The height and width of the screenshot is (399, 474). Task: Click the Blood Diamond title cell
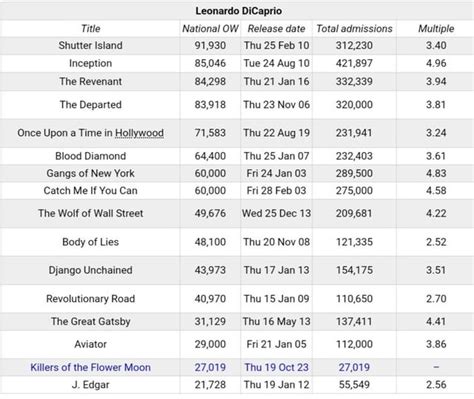90,156
